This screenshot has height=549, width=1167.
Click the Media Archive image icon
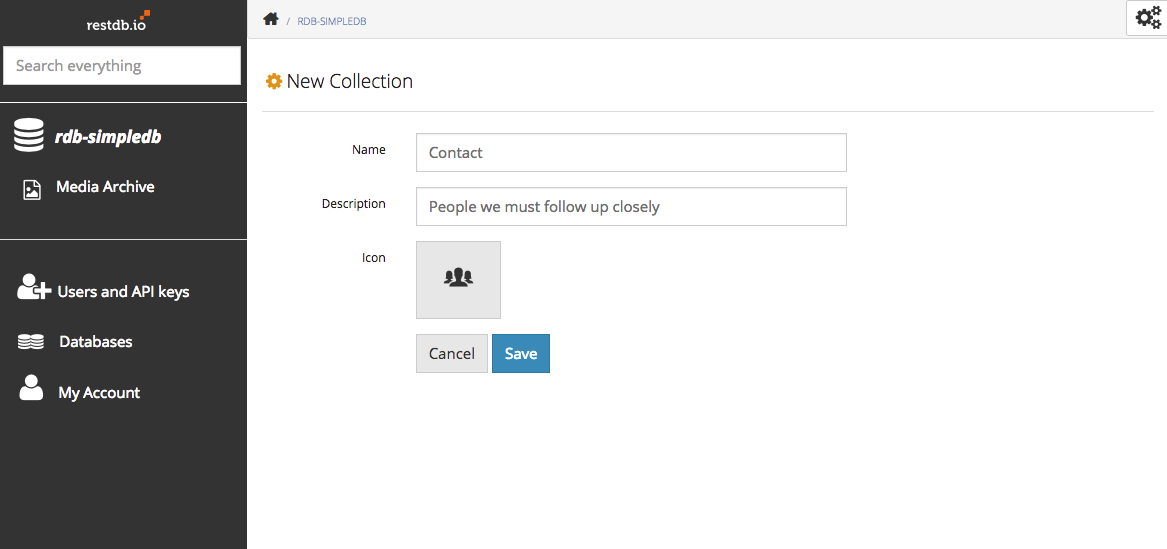(x=32, y=190)
